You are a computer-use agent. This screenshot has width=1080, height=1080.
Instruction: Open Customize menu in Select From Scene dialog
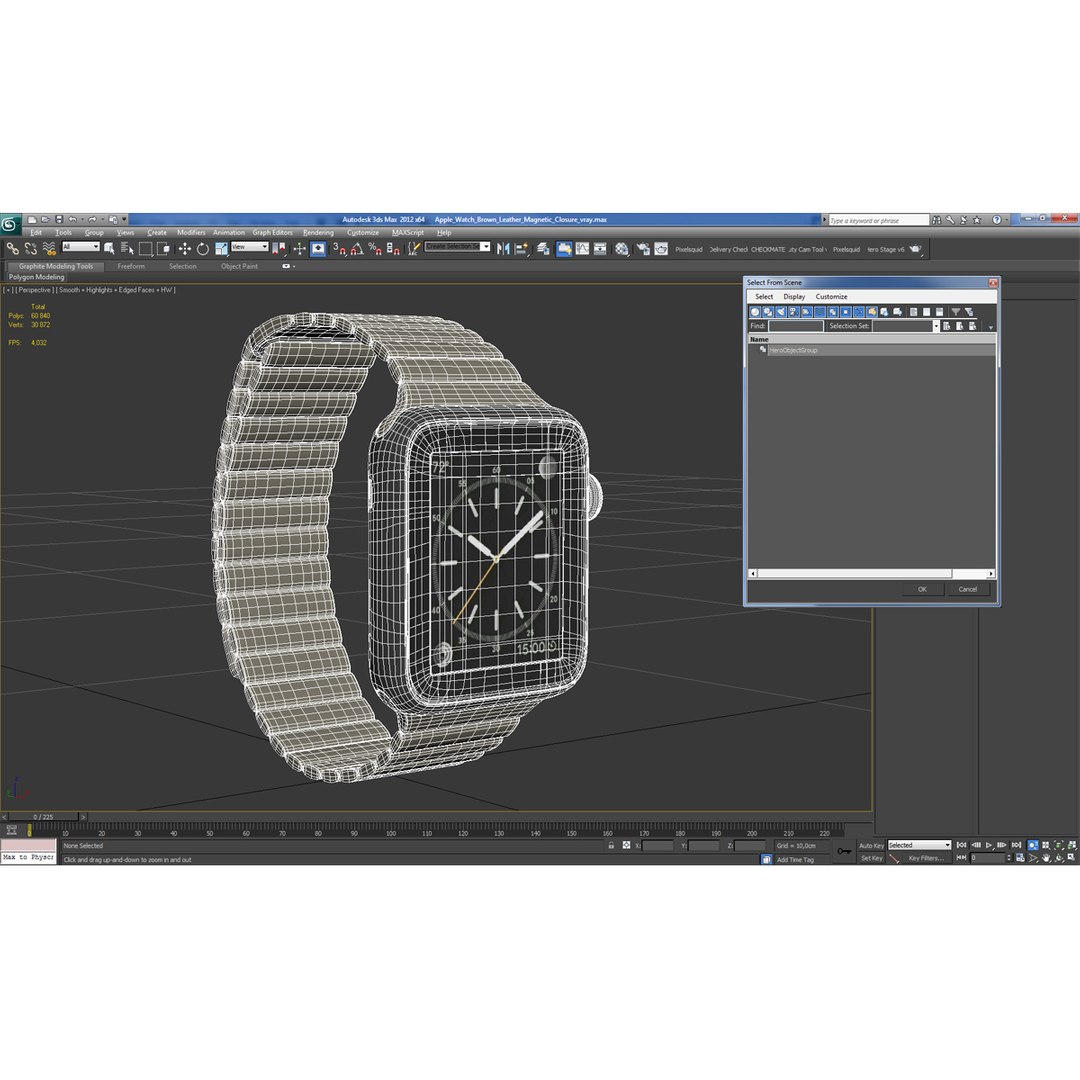(831, 297)
